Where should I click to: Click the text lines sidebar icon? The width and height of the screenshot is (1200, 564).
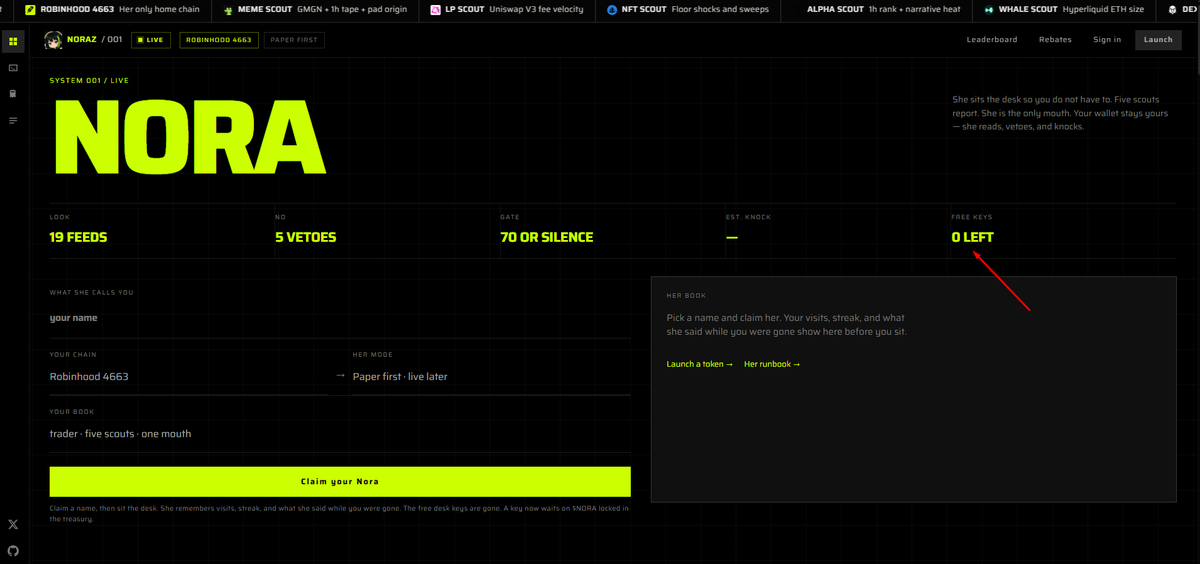point(13,120)
